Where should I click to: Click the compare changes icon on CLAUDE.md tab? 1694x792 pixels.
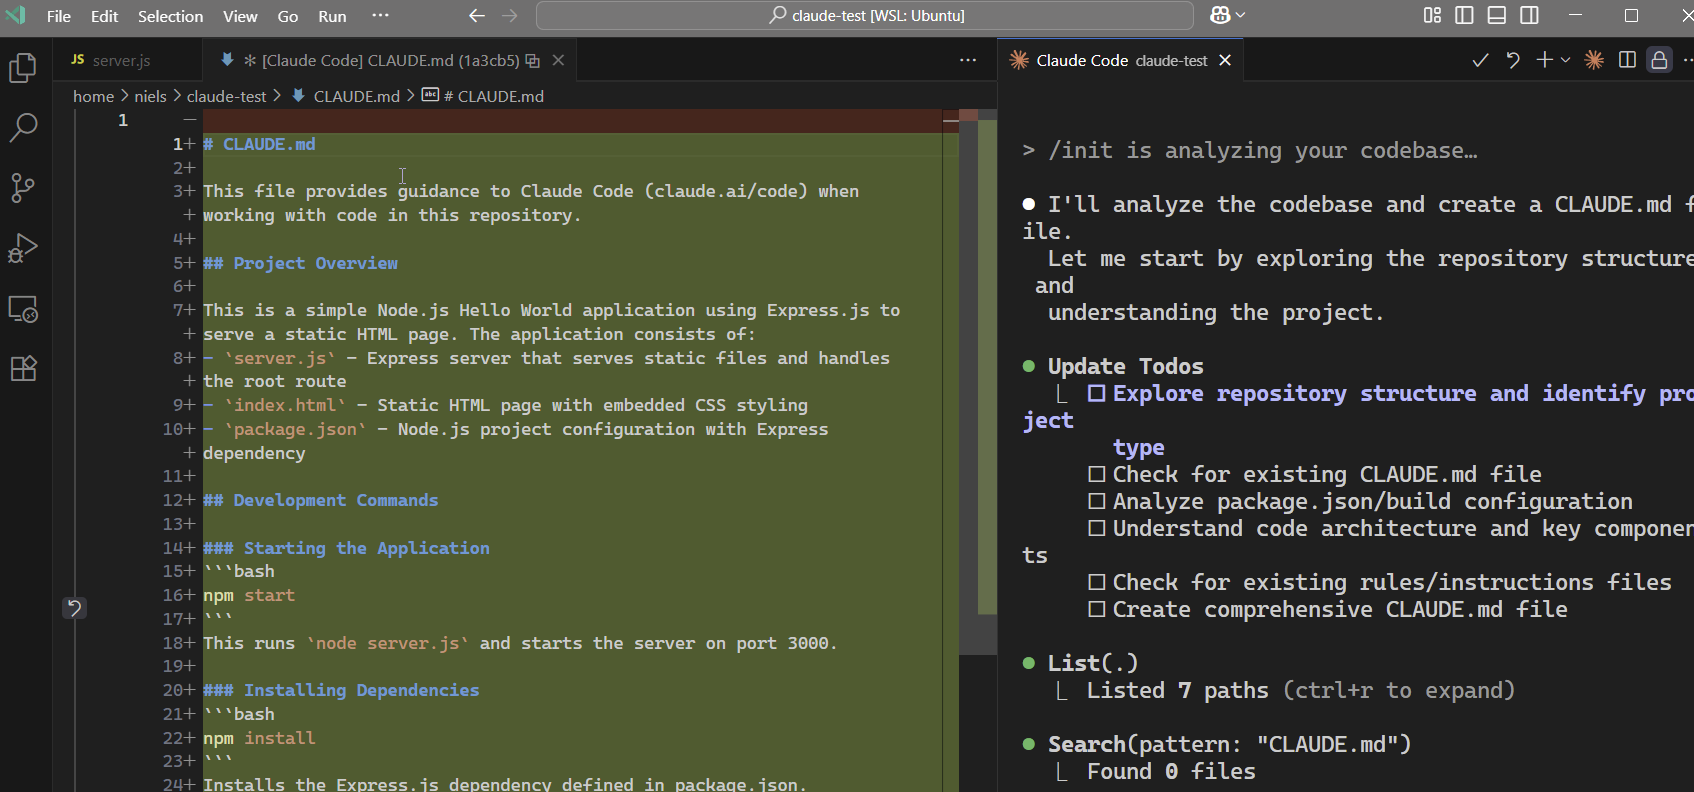533,60
